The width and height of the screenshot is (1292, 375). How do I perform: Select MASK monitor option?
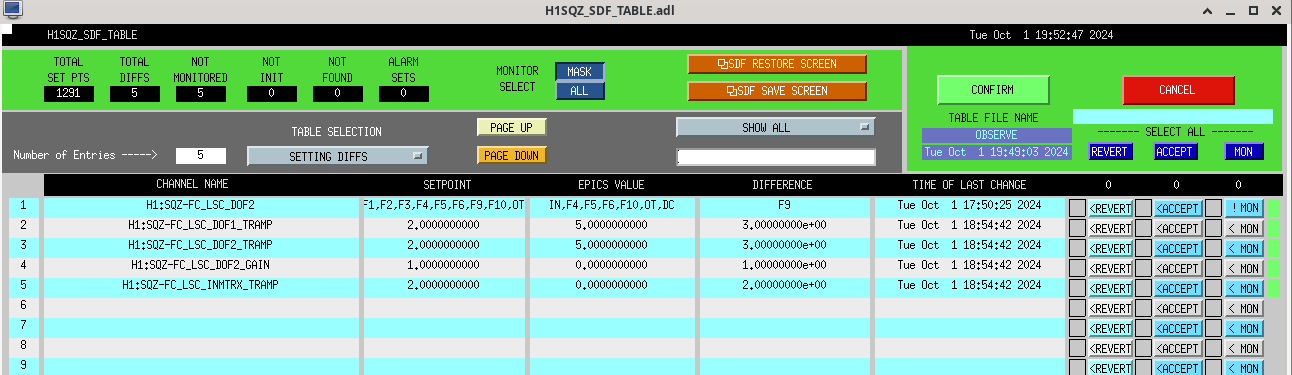[580, 72]
